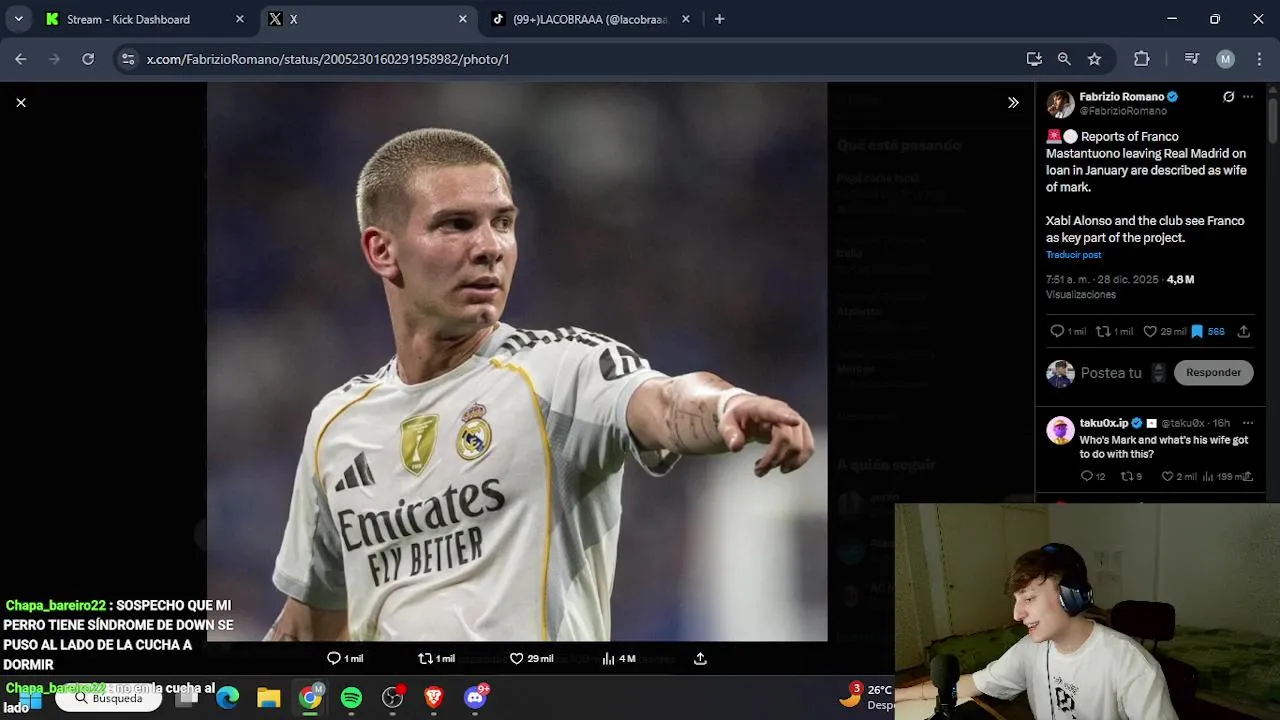
Task: Open the Fabrizio Romano display name link
Action: [x=1121, y=97]
